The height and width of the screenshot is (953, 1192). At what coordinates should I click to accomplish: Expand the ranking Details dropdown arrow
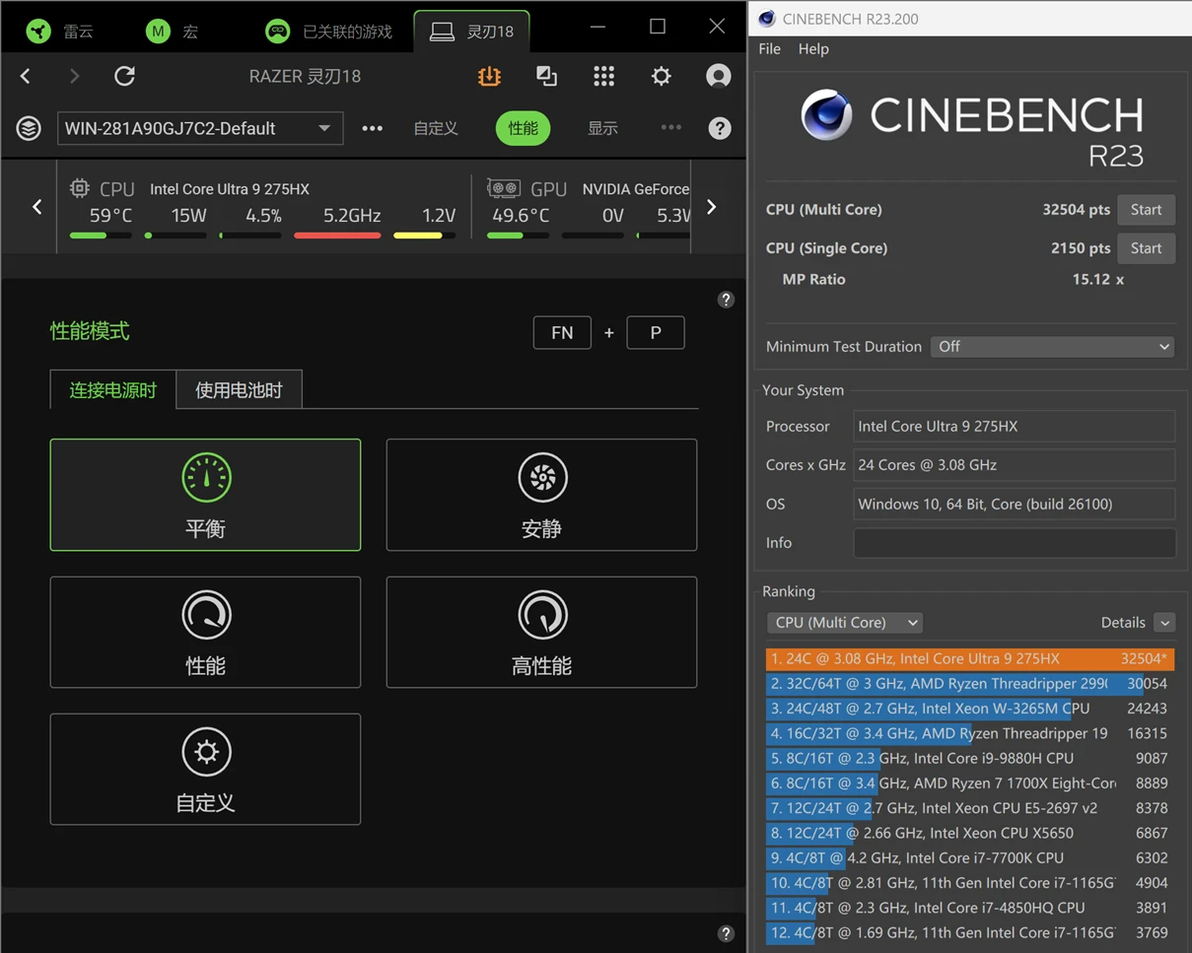pyautogui.click(x=1164, y=622)
